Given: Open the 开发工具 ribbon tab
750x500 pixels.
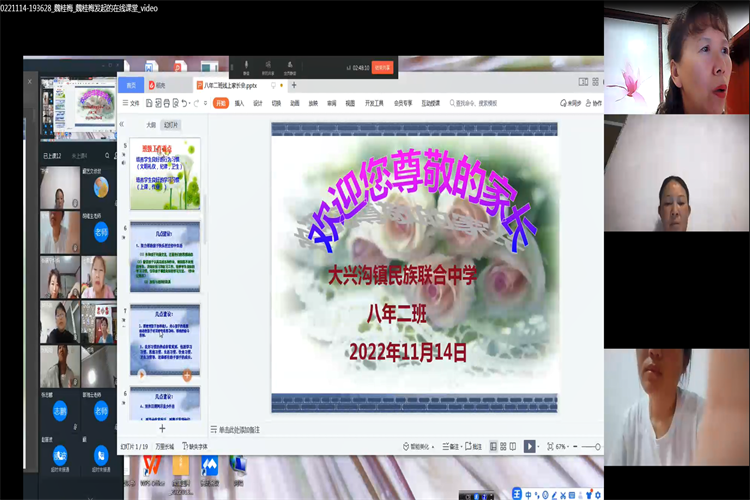Looking at the screenshot, I should [x=374, y=103].
